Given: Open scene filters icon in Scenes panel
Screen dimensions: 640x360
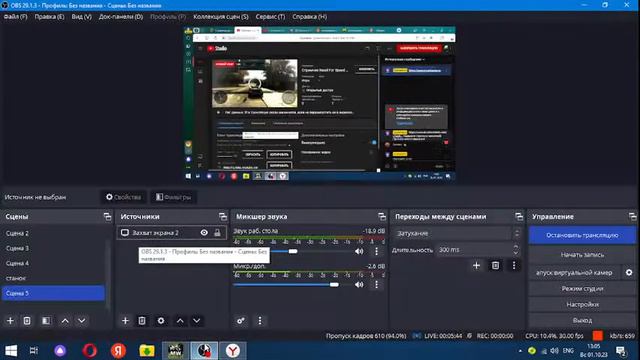Looking at the screenshot, I should [46, 321].
